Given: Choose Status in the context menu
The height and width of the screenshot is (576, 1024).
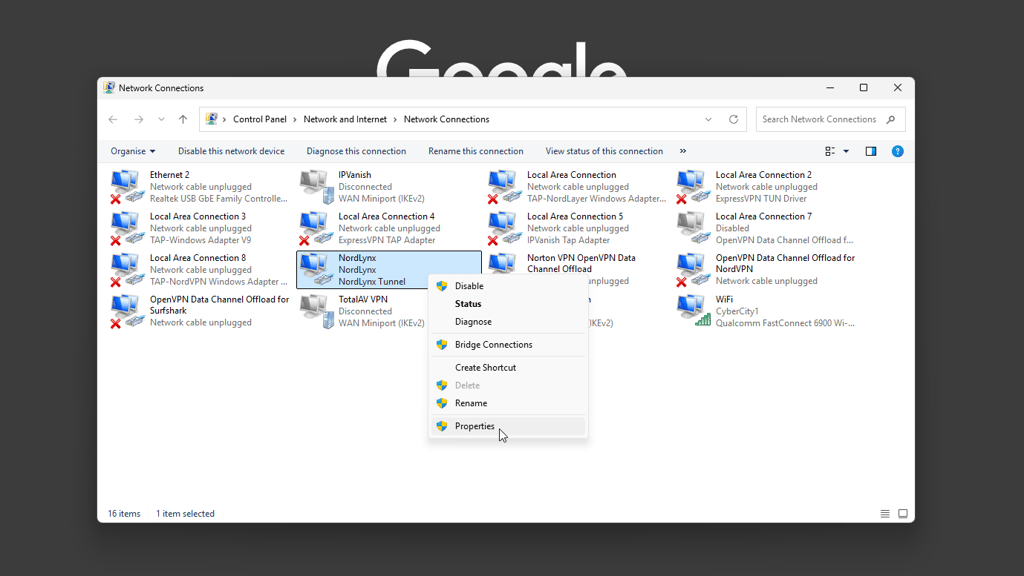Looking at the screenshot, I should pyautogui.click(x=508, y=304).
